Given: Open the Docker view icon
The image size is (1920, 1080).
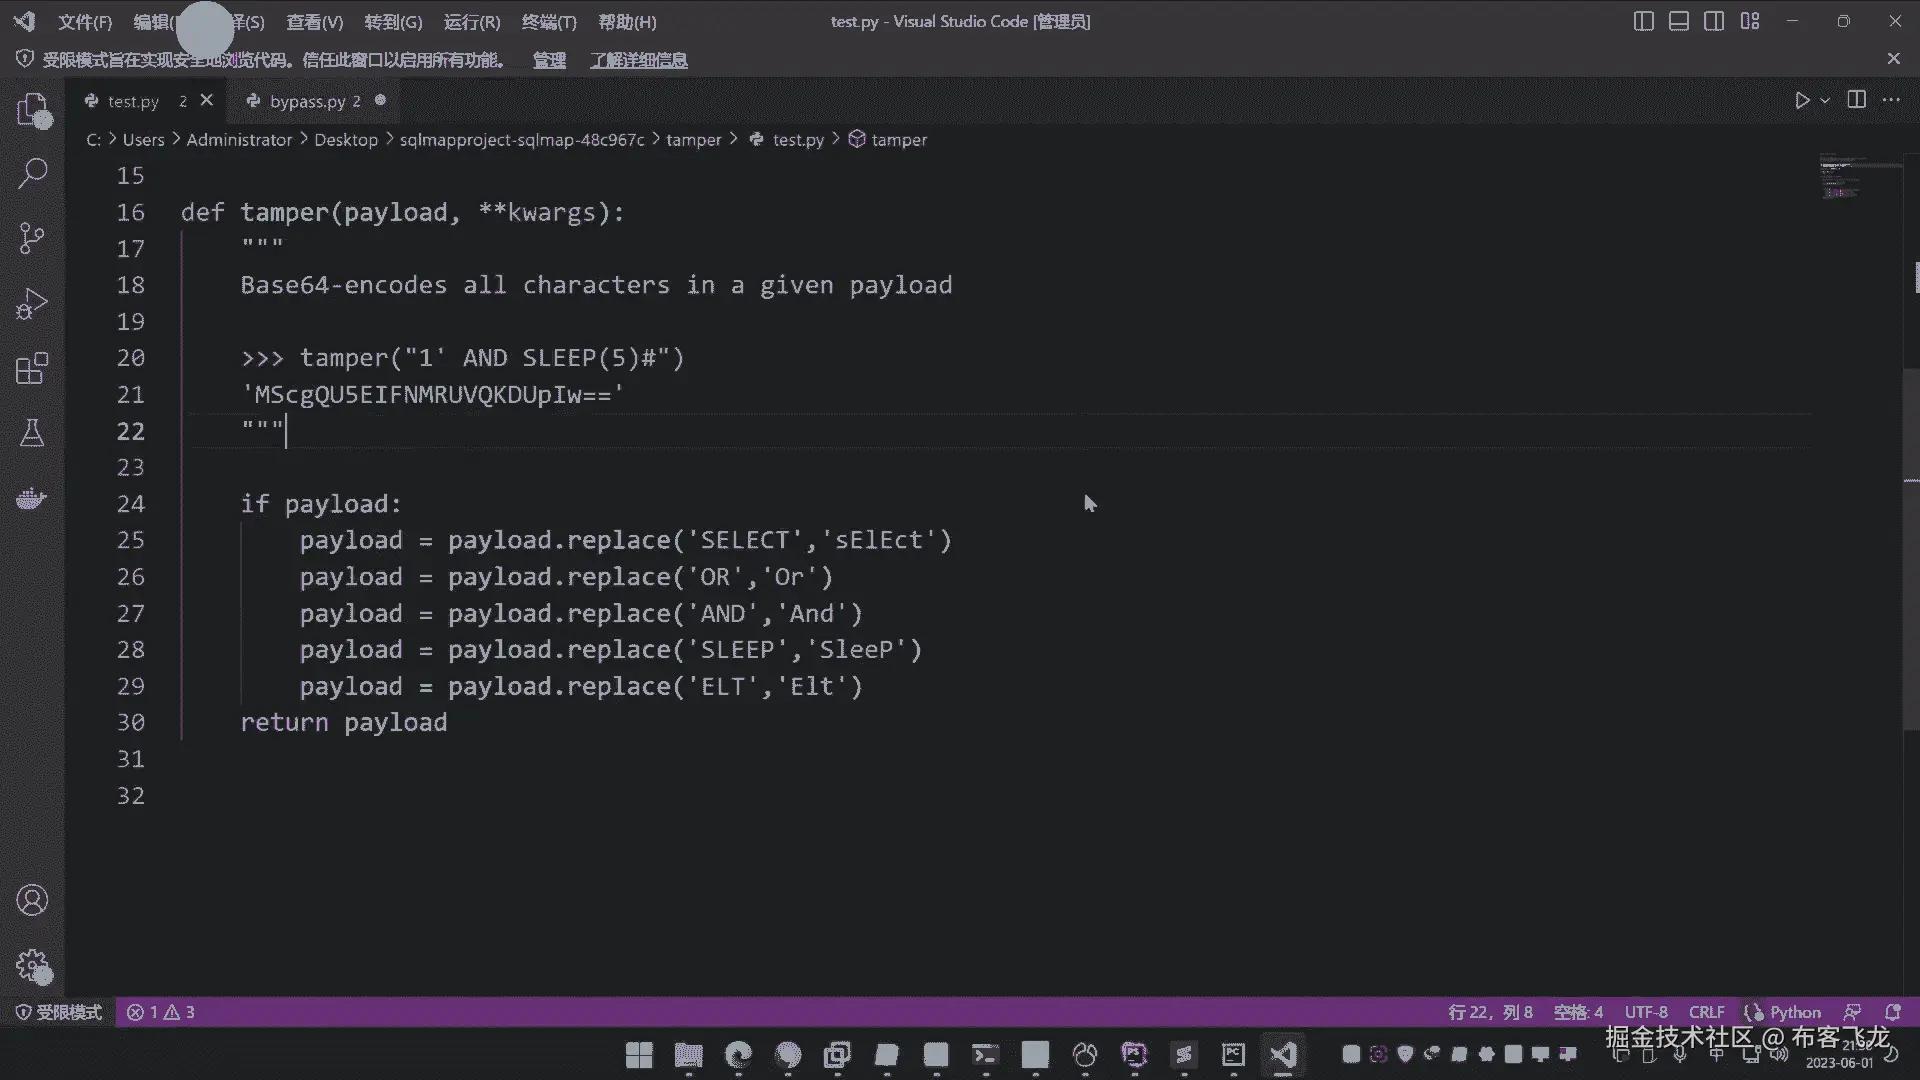Looking at the screenshot, I should click(32, 498).
